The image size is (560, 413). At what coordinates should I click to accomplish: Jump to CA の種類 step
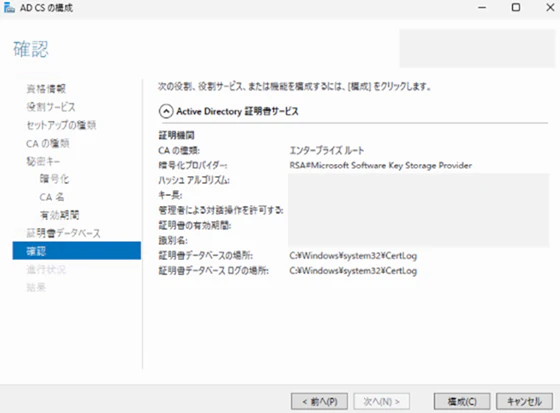pos(48,143)
